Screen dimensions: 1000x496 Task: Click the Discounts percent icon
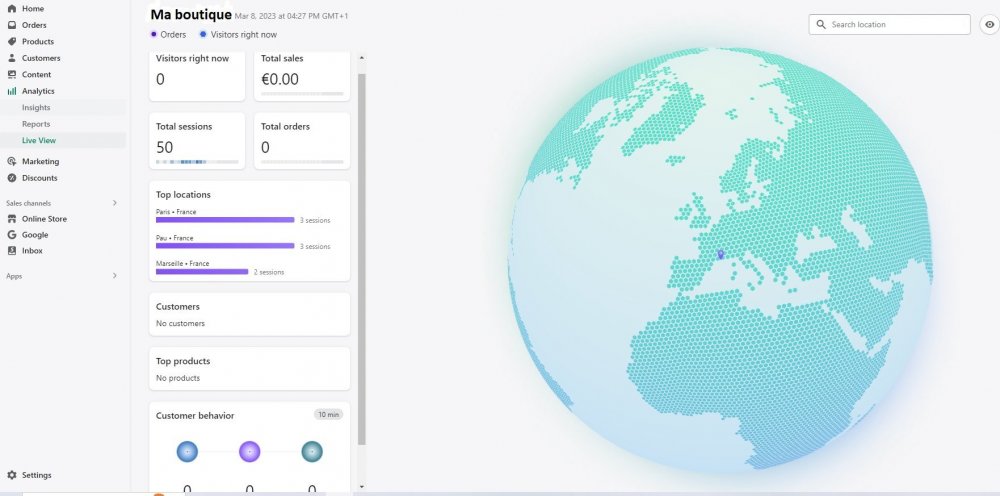click(11, 178)
